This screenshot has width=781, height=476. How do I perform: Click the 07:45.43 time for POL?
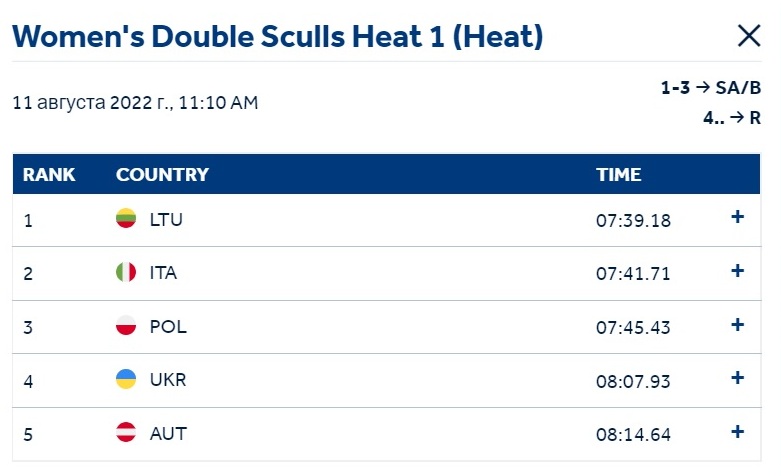tap(633, 328)
